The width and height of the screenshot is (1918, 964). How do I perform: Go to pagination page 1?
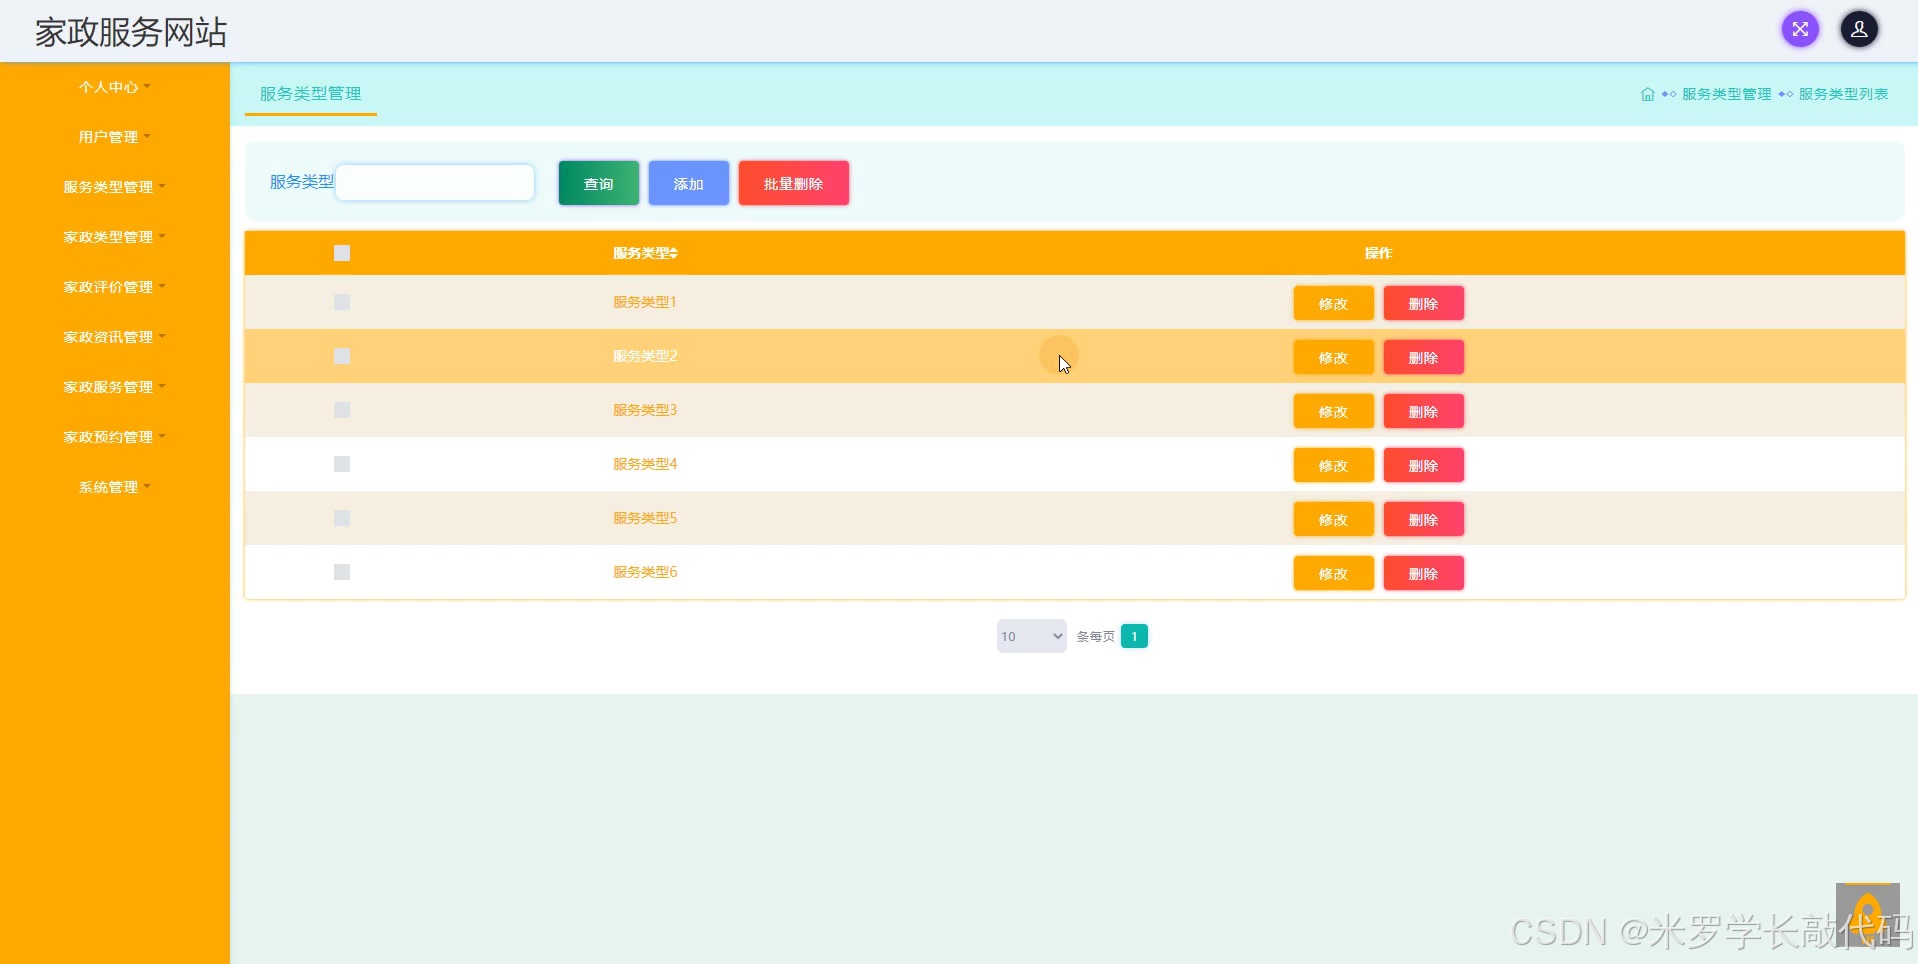click(x=1134, y=636)
